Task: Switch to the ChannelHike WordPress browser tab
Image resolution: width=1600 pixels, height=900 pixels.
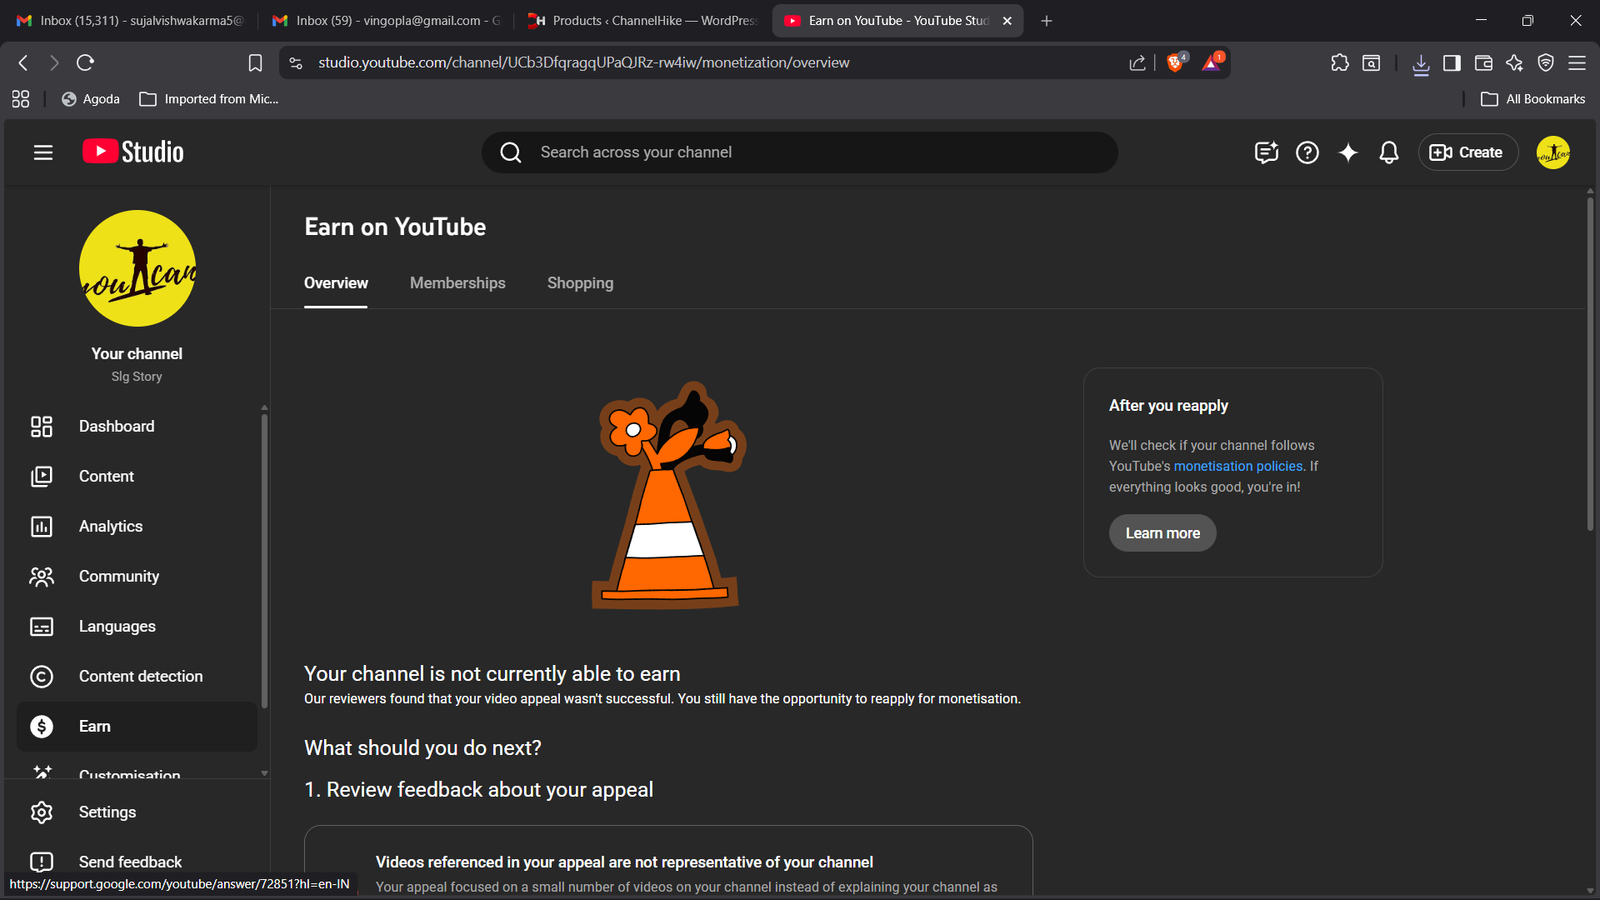Action: pos(642,20)
